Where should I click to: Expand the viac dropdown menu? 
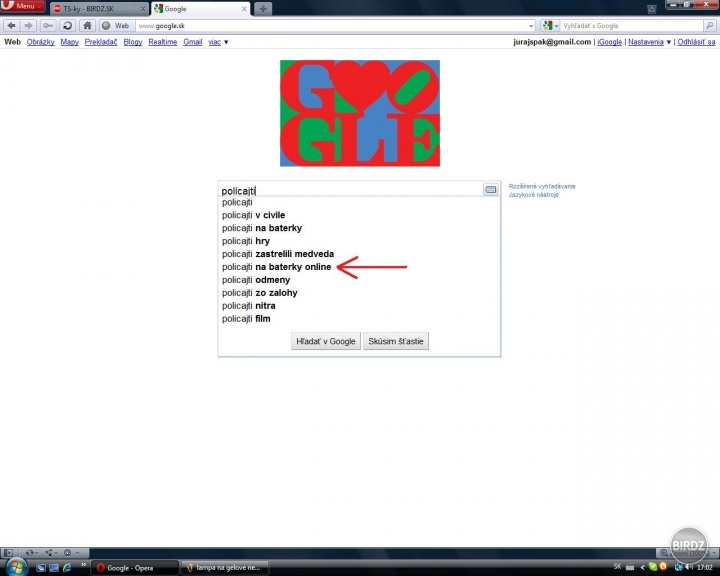tap(218, 42)
